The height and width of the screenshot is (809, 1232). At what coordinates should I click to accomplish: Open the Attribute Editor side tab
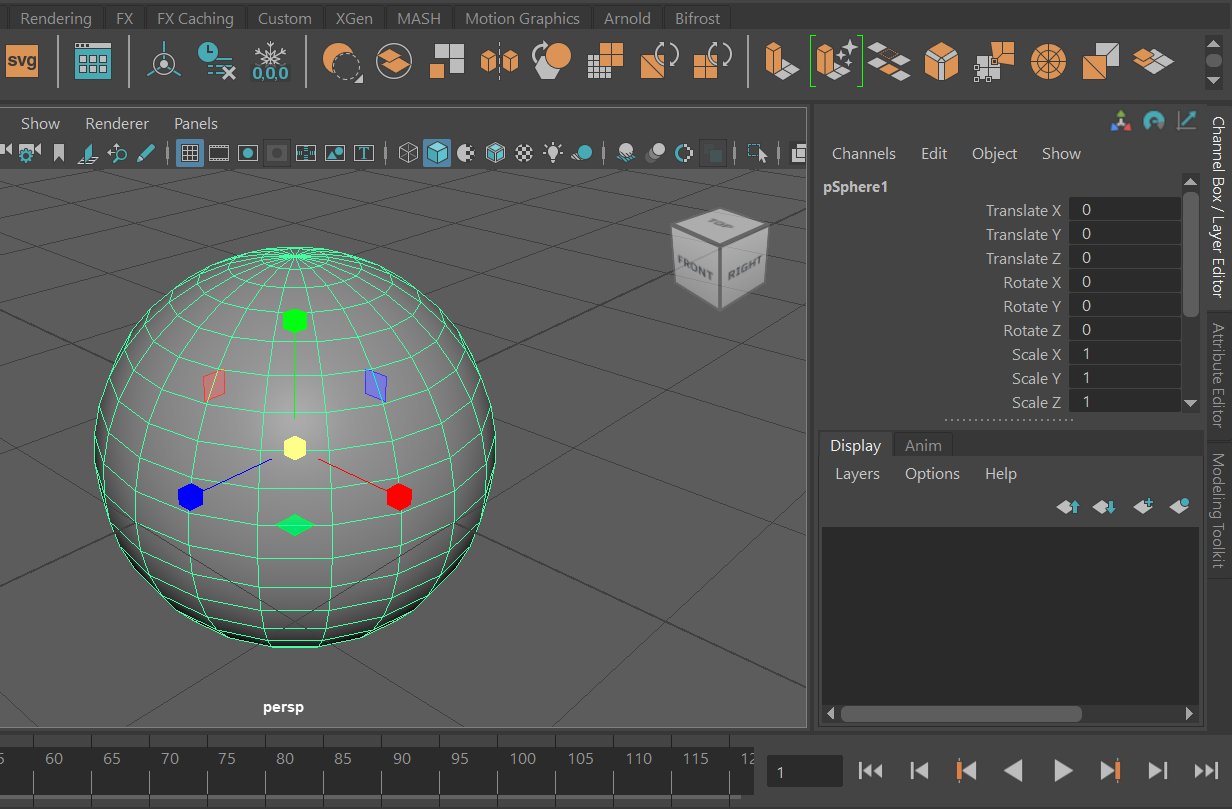[x=1218, y=375]
